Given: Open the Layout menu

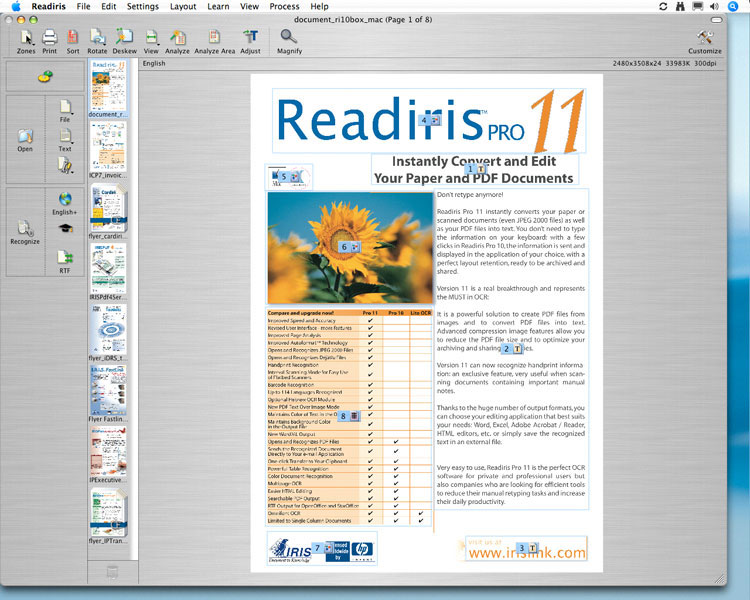Looking at the screenshot, I should (x=183, y=6).
